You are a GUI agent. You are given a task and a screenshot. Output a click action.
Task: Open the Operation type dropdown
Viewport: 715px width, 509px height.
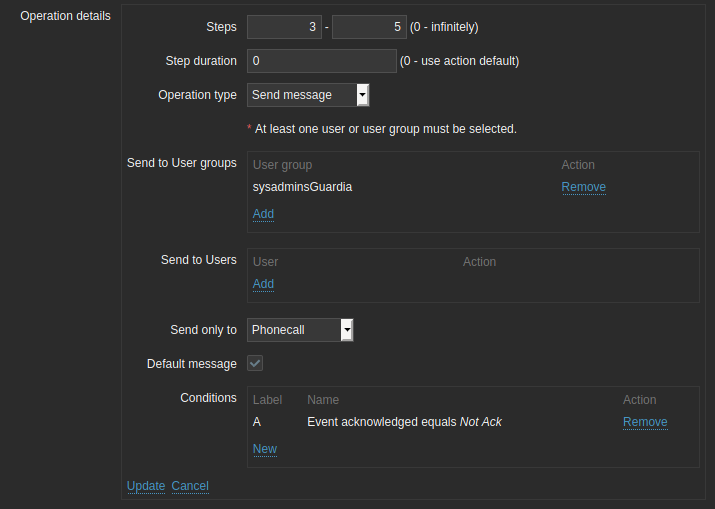308,95
